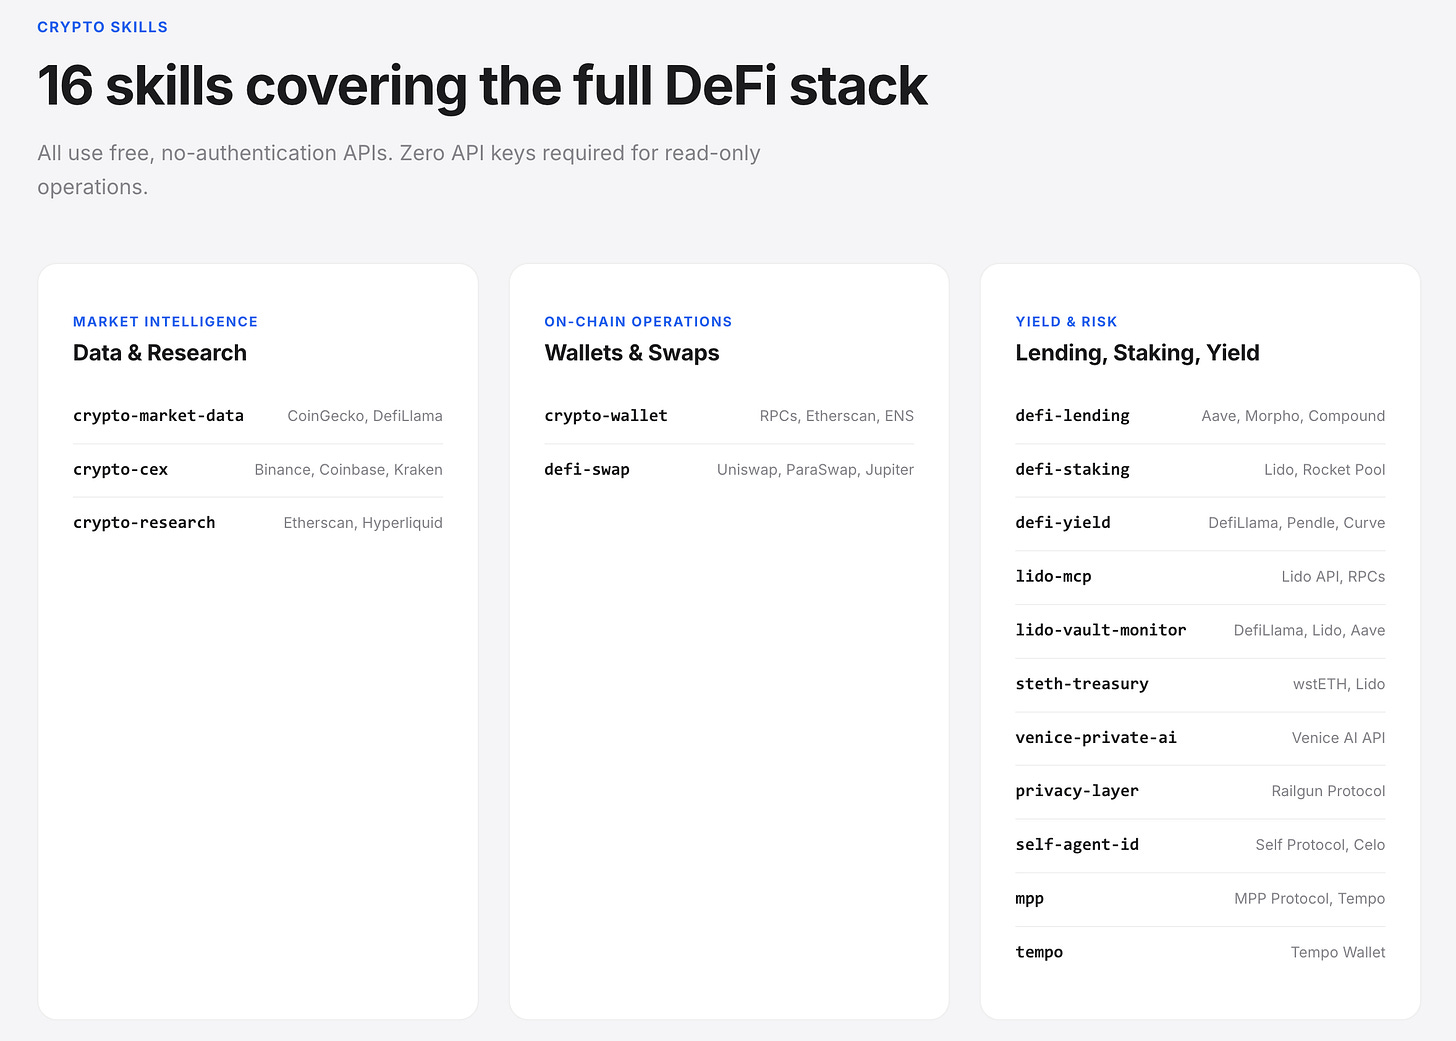Click 'Venice AI API' source text
The height and width of the screenshot is (1041, 1456).
click(1338, 738)
